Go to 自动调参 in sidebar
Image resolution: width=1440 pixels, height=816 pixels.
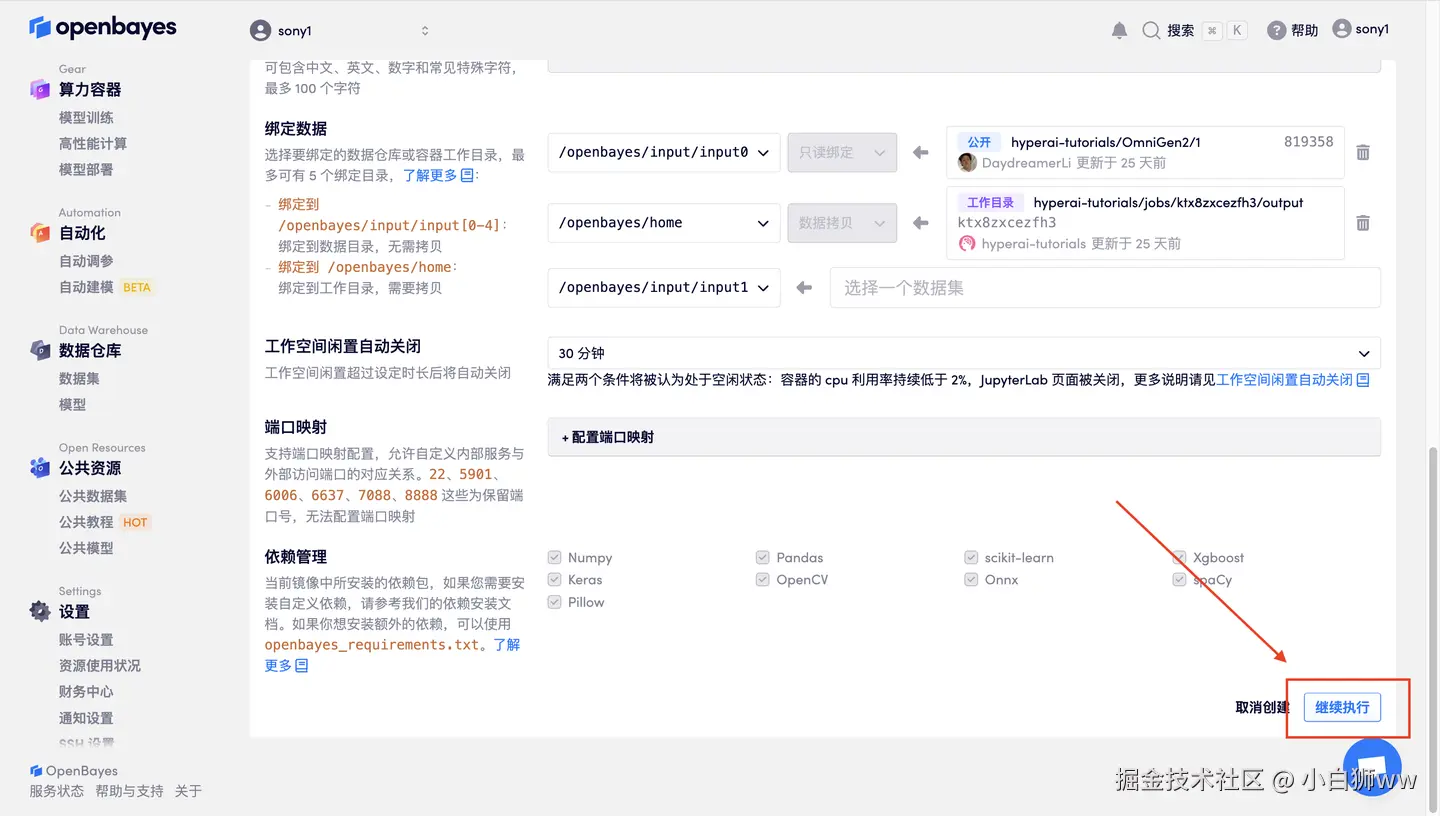tap(86, 261)
